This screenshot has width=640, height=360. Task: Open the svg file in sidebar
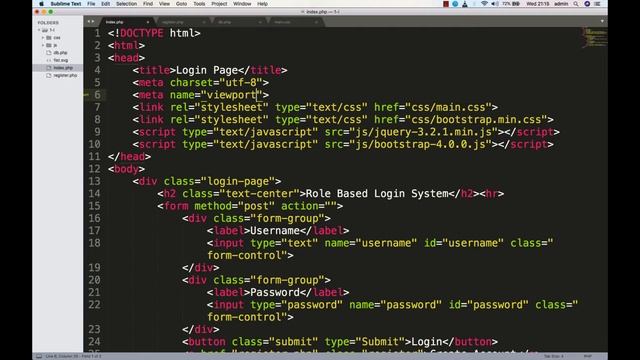coord(61,60)
